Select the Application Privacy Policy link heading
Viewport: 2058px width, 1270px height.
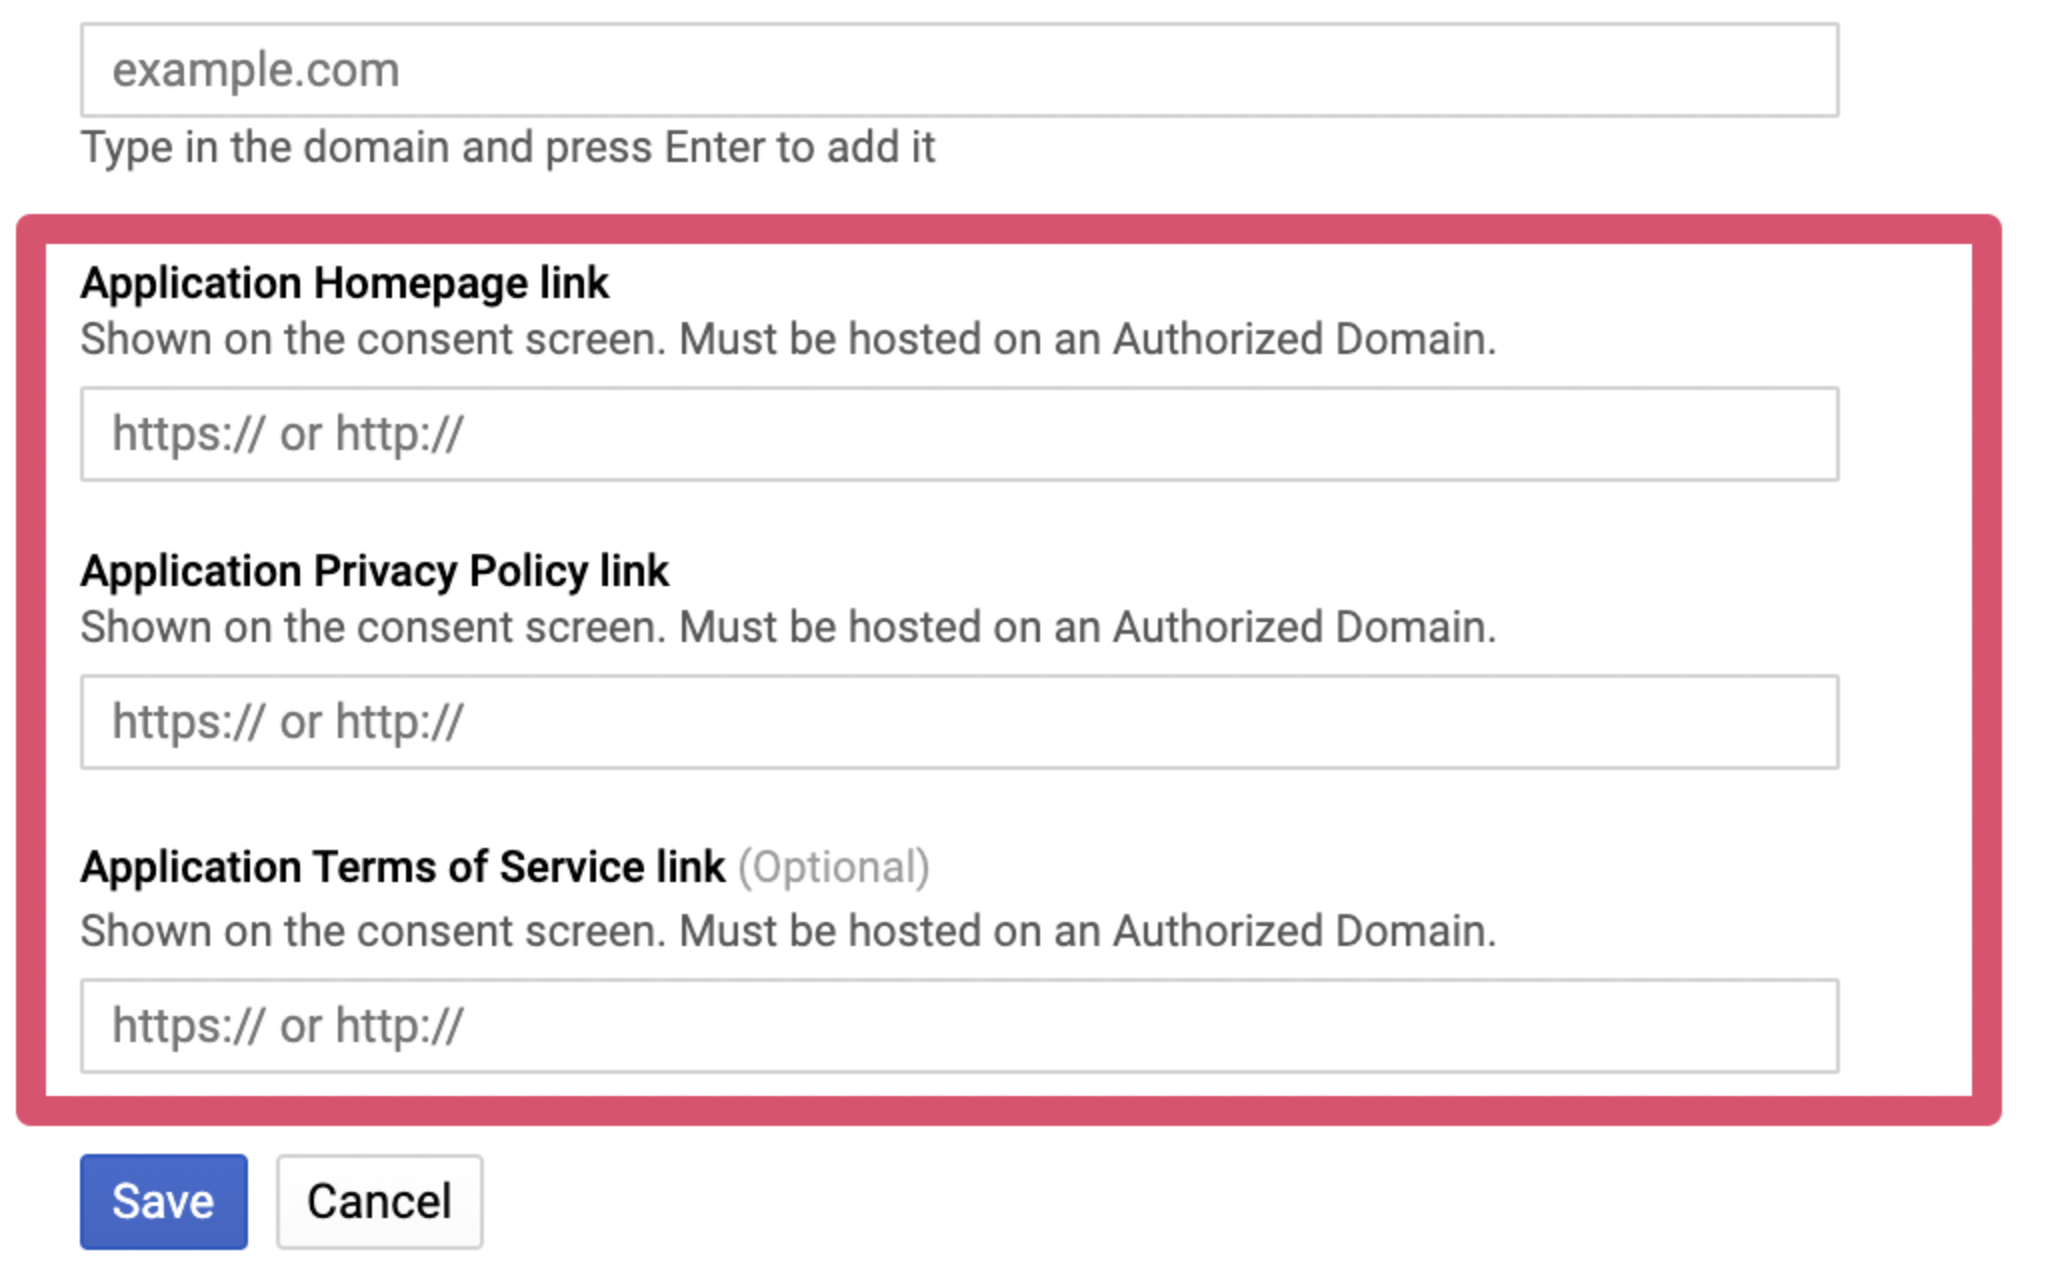[x=375, y=571]
